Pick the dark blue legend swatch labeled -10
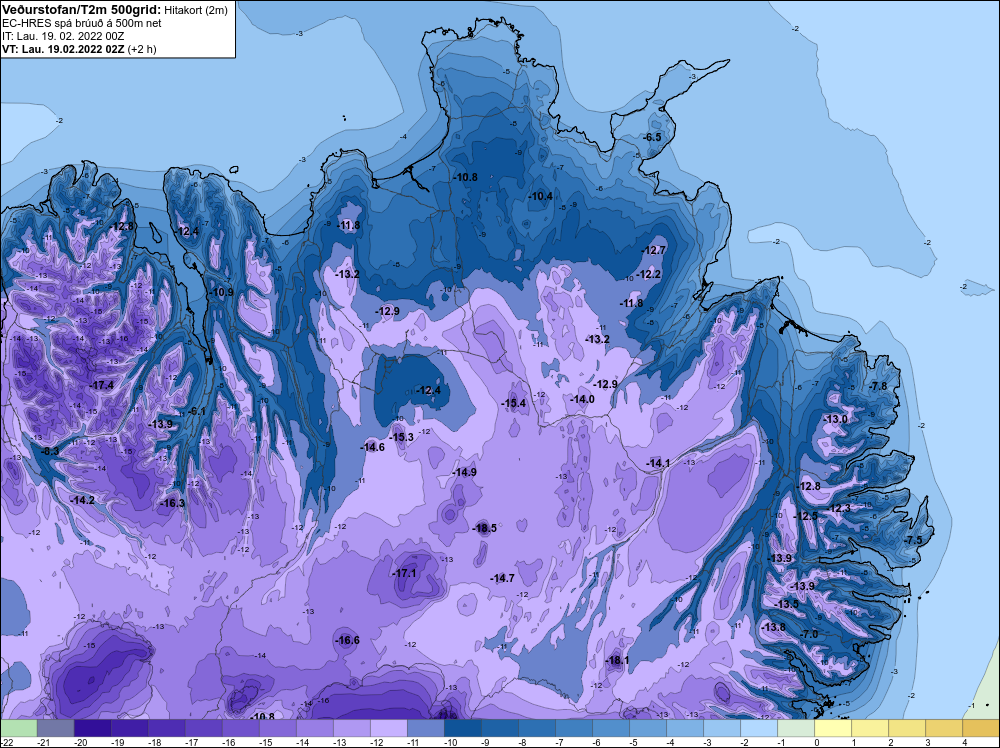 (462, 729)
